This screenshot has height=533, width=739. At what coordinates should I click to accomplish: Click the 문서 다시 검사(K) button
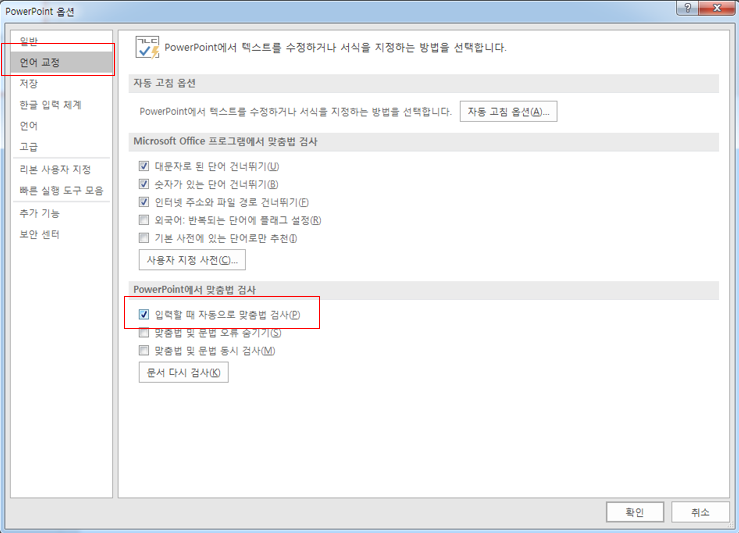(184, 372)
